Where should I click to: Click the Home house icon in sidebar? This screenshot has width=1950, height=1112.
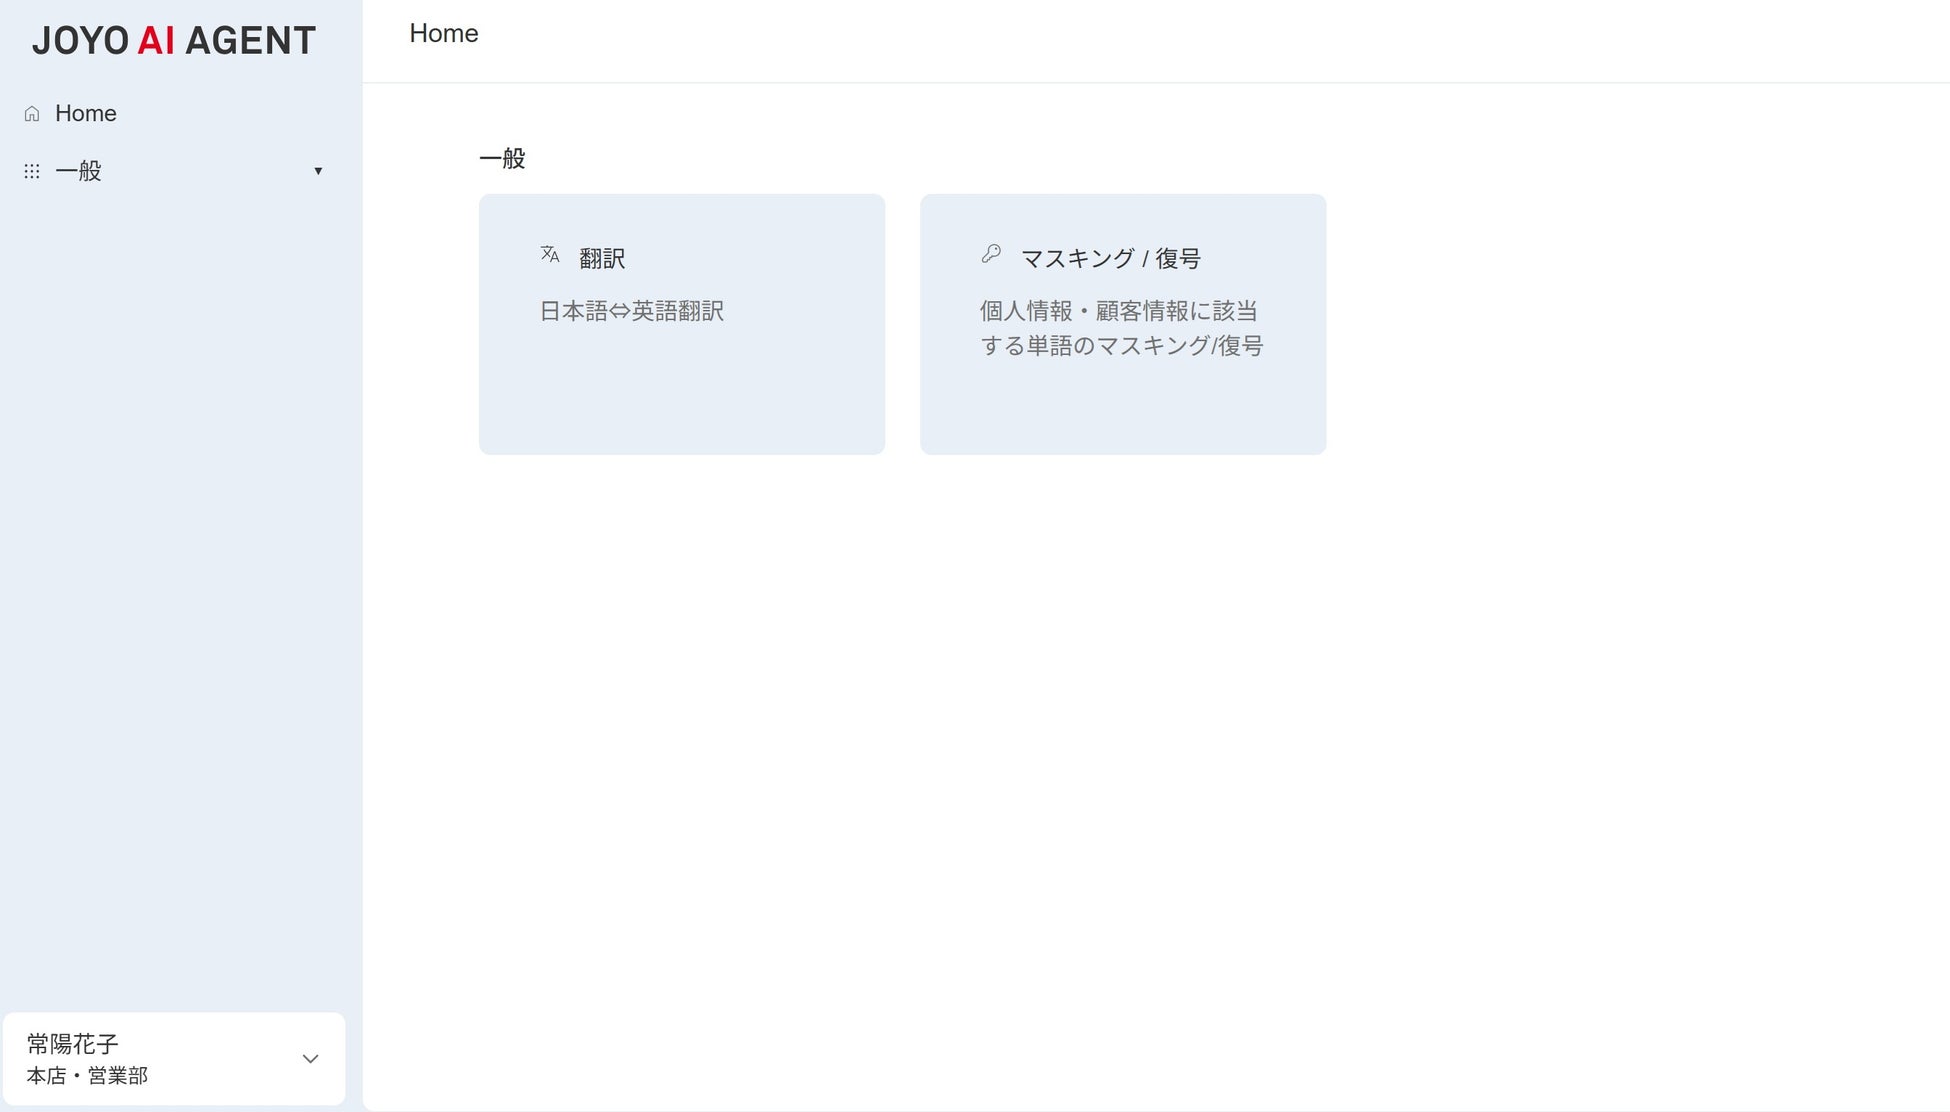click(32, 113)
